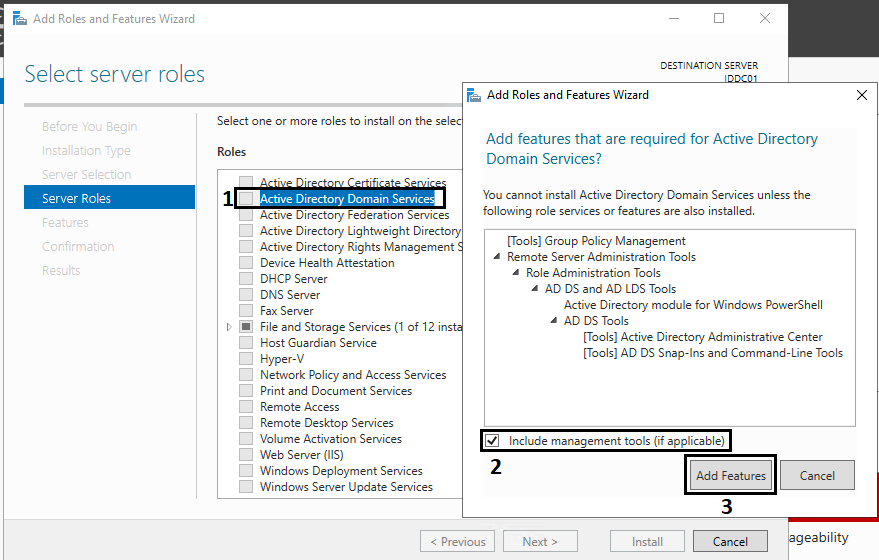Select Active Directory Domain Services role text

click(x=347, y=198)
